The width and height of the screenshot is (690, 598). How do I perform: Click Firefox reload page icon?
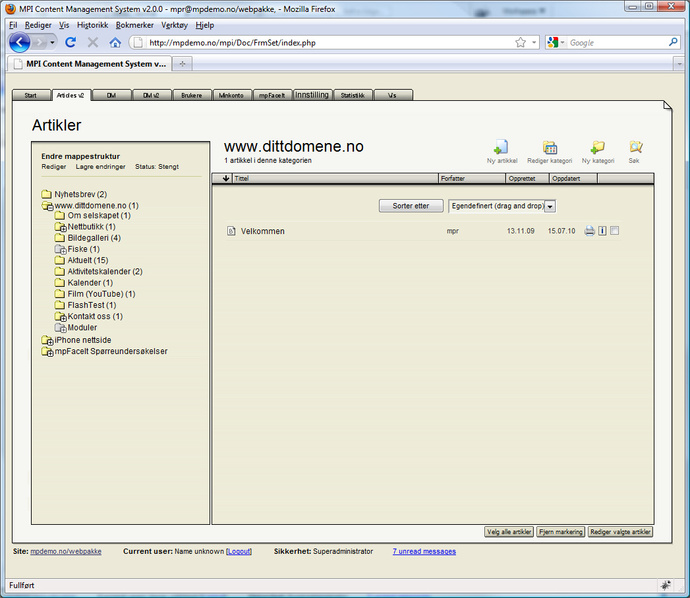tap(71, 43)
